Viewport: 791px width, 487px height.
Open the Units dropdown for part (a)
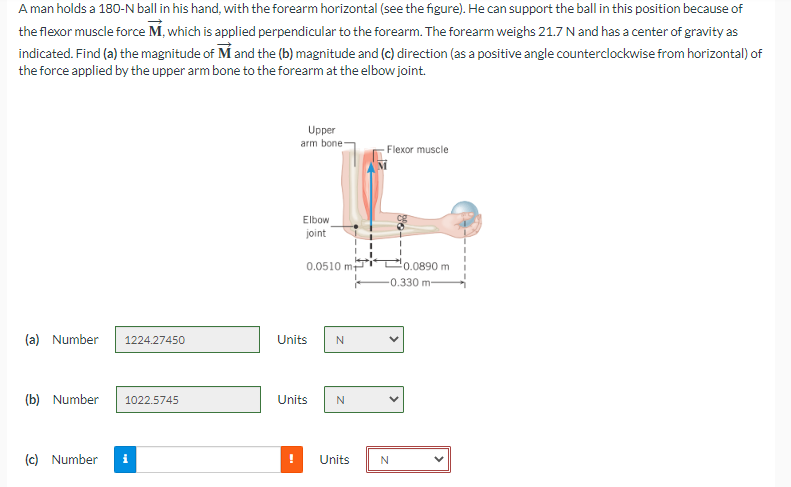tap(364, 340)
